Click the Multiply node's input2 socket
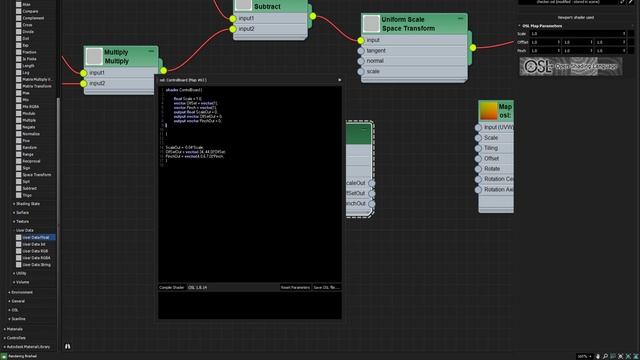Screen dimensions: 640x360 click(x=84, y=84)
